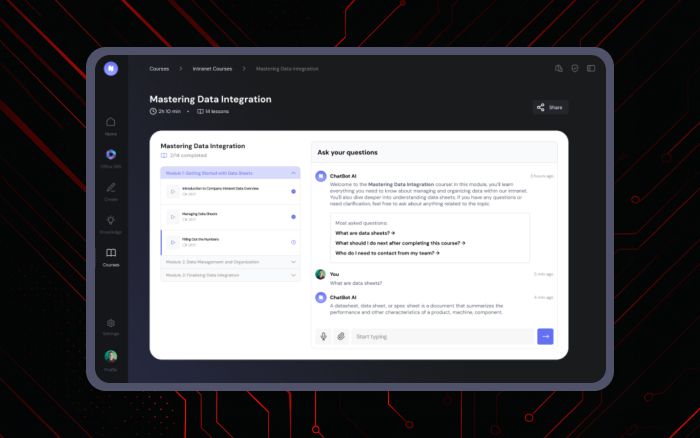Click the first ChatBot AI avatar
Viewport: 700px width, 438px height.
tap(321, 176)
